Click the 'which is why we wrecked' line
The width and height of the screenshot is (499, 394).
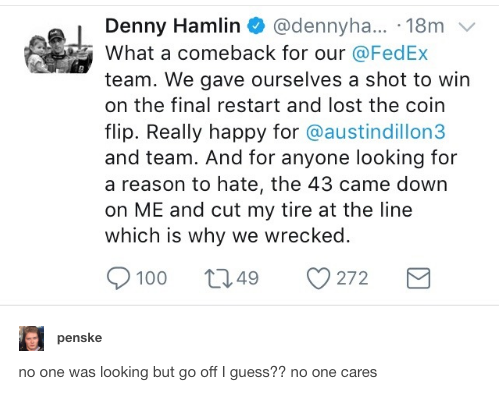pyautogui.click(x=228, y=236)
